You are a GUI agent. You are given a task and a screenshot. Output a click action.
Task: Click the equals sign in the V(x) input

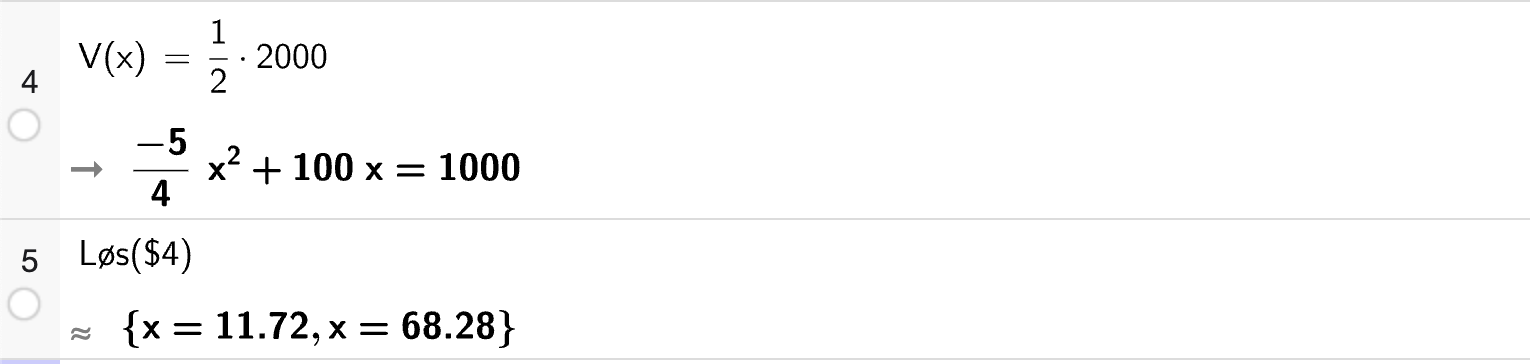pyautogui.click(x=176, y=60)
